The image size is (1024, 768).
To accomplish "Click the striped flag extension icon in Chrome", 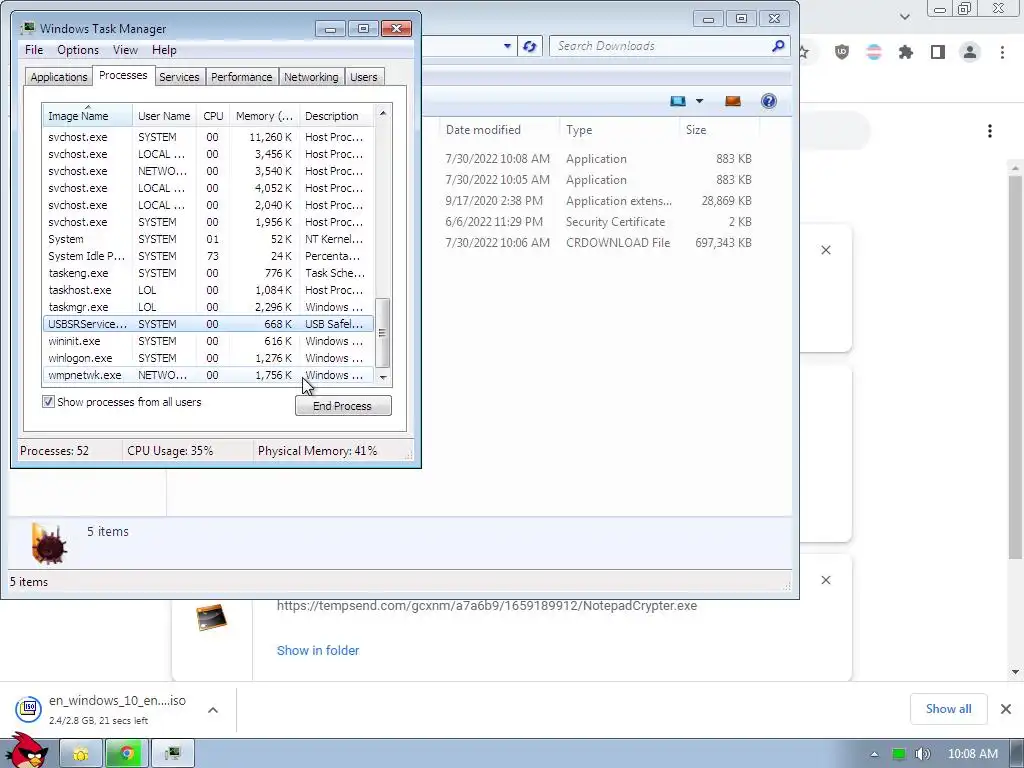I will click(x=874, y=52).
